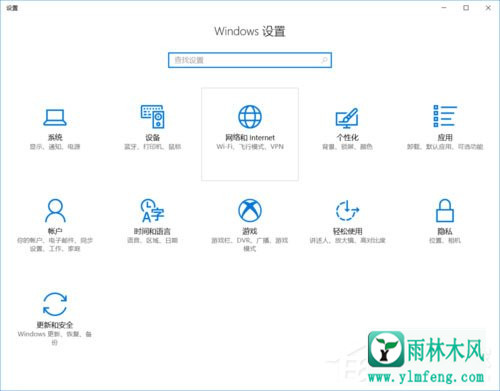Open the Gaming Xbox icon
500x391 pixels.
coord(250,210)
